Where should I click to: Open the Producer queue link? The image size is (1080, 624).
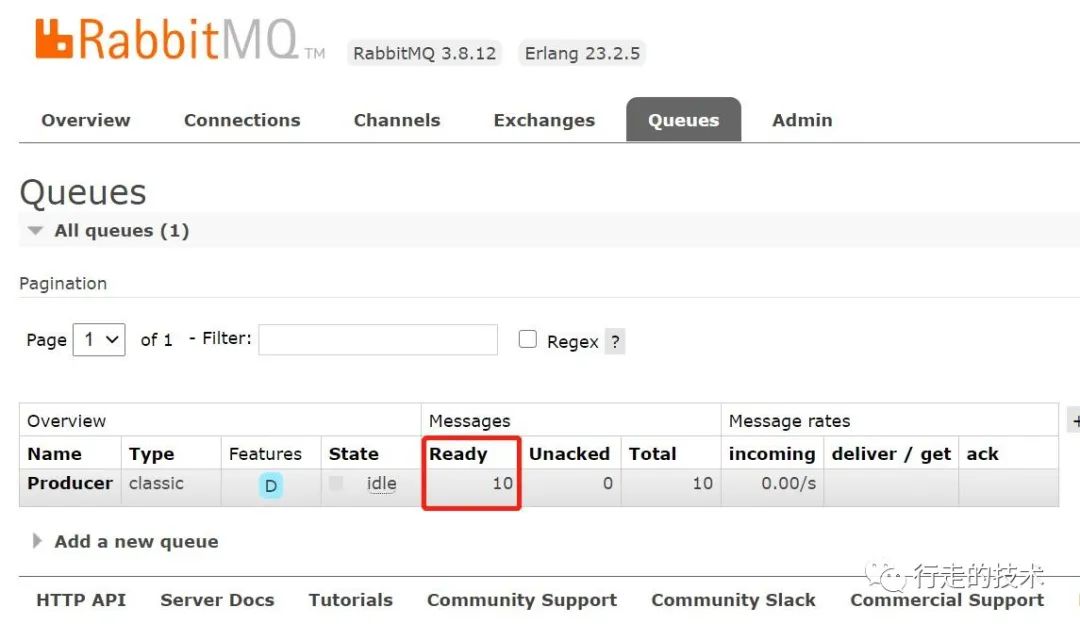pyautogui.click(x=70, y=483)
